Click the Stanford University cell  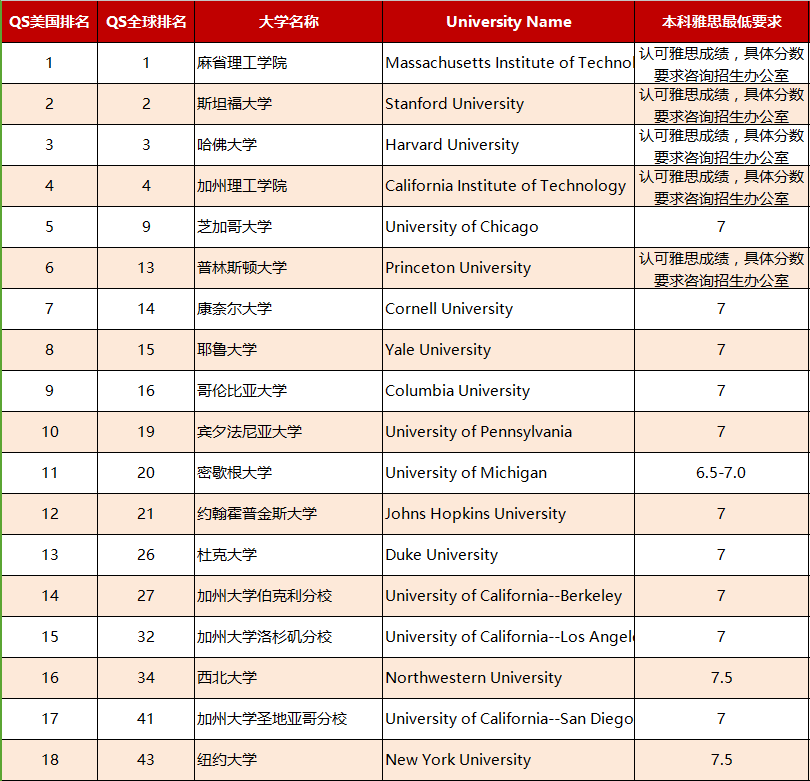click(508, 104)
